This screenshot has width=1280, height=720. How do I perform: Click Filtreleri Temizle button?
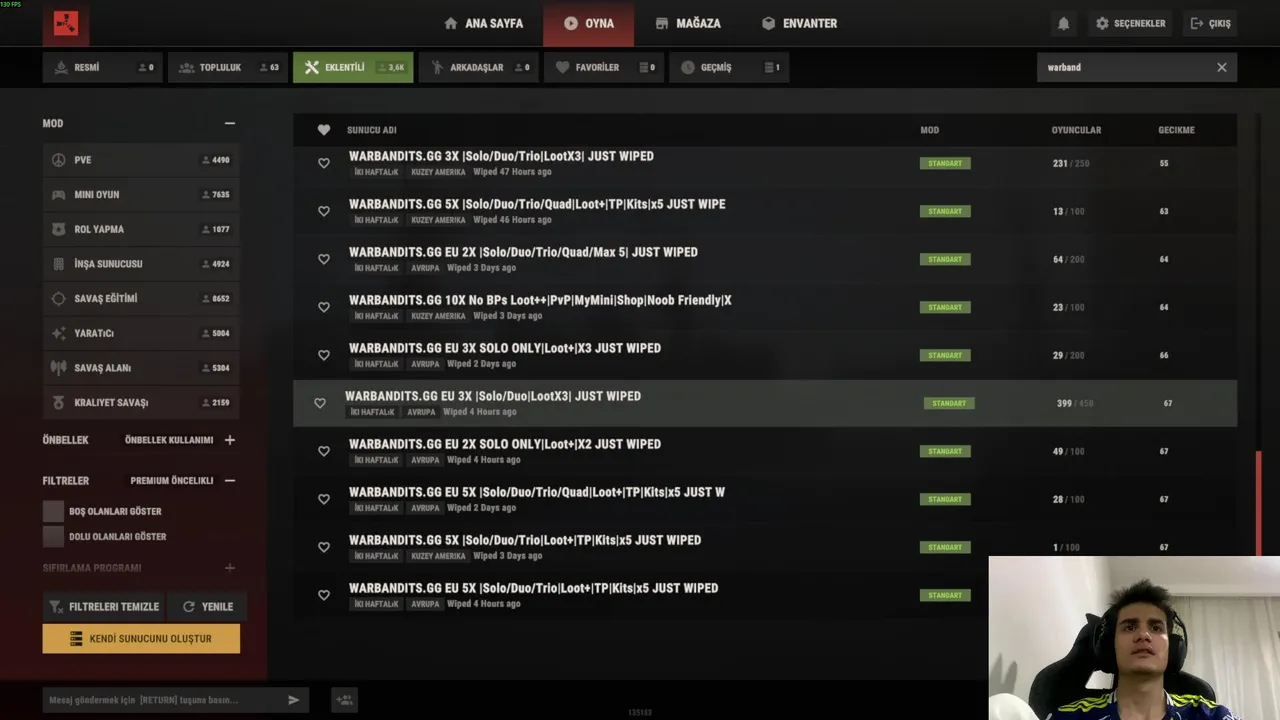click(103, 606)
